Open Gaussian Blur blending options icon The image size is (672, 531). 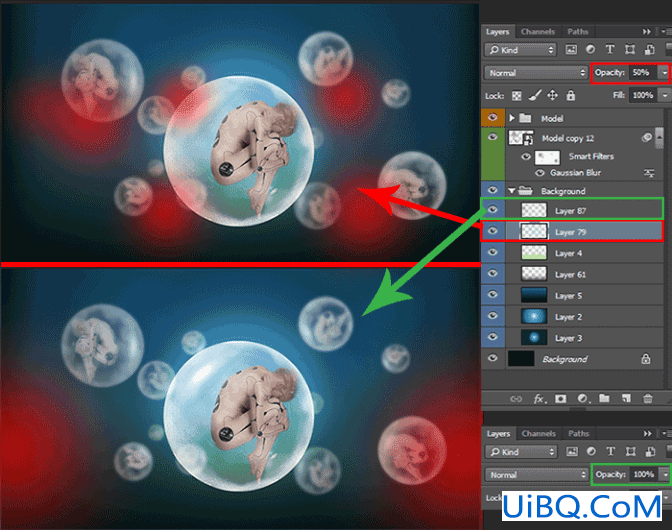click(x=649, y=173)
